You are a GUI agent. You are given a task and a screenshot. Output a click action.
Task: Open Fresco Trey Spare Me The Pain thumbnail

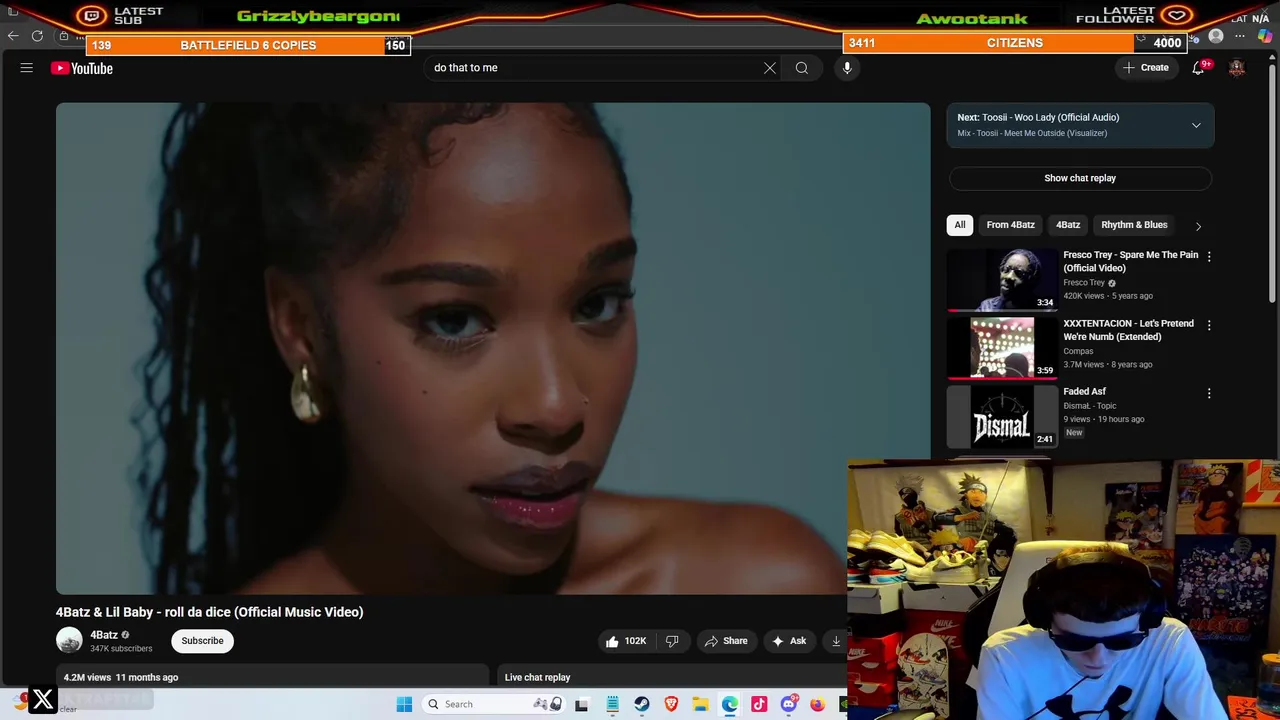(x=1002, y=280)
